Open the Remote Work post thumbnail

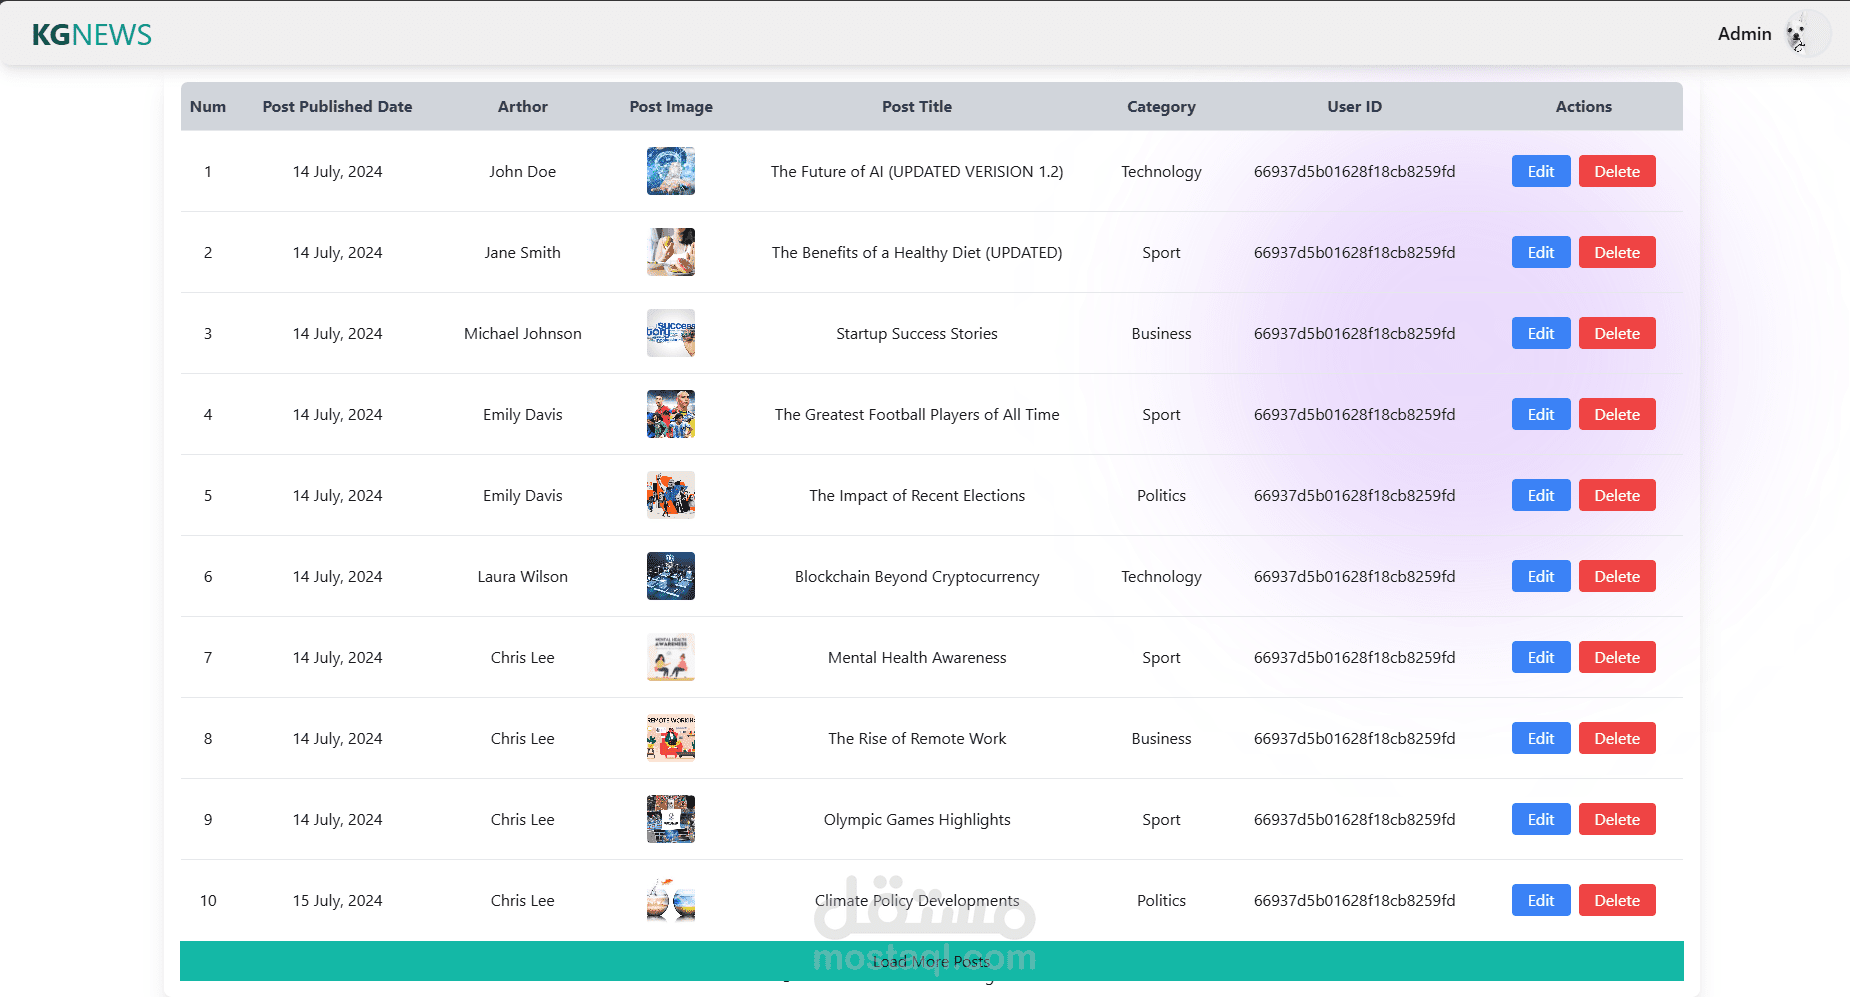671,738
